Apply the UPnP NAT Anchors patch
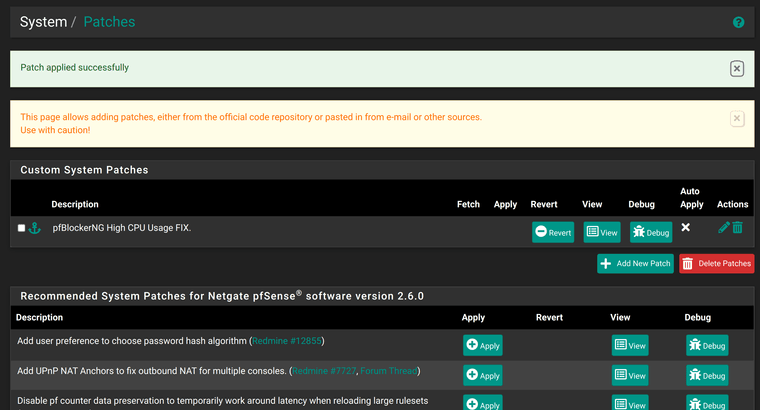 point(483,375)
